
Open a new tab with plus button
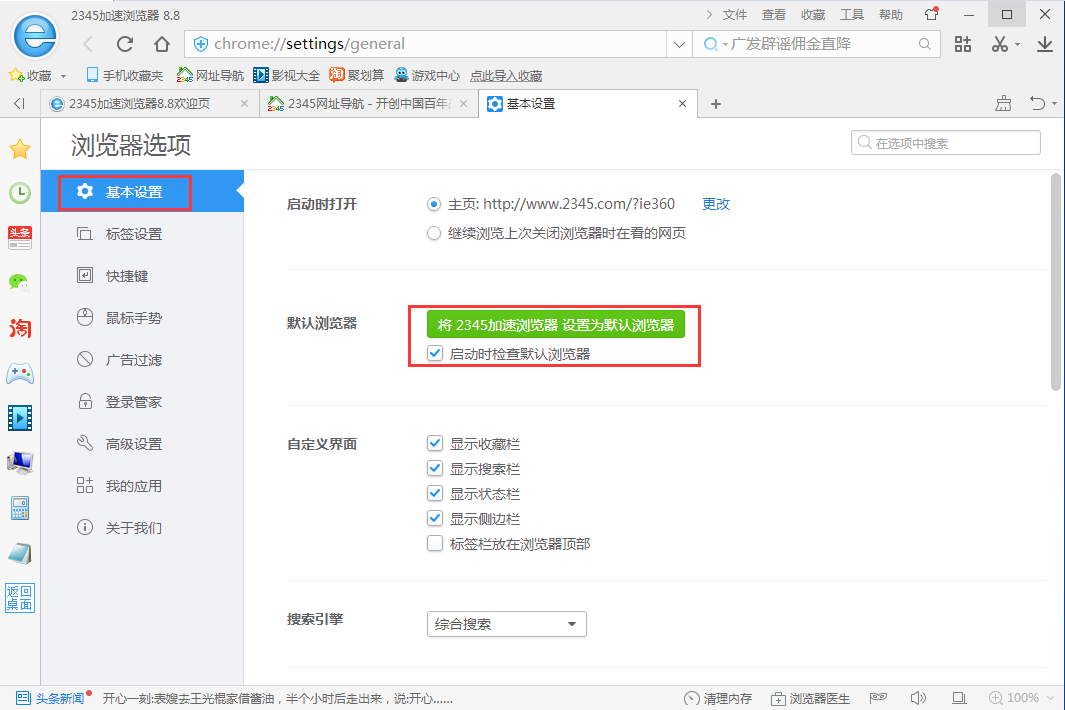(715, 103)
